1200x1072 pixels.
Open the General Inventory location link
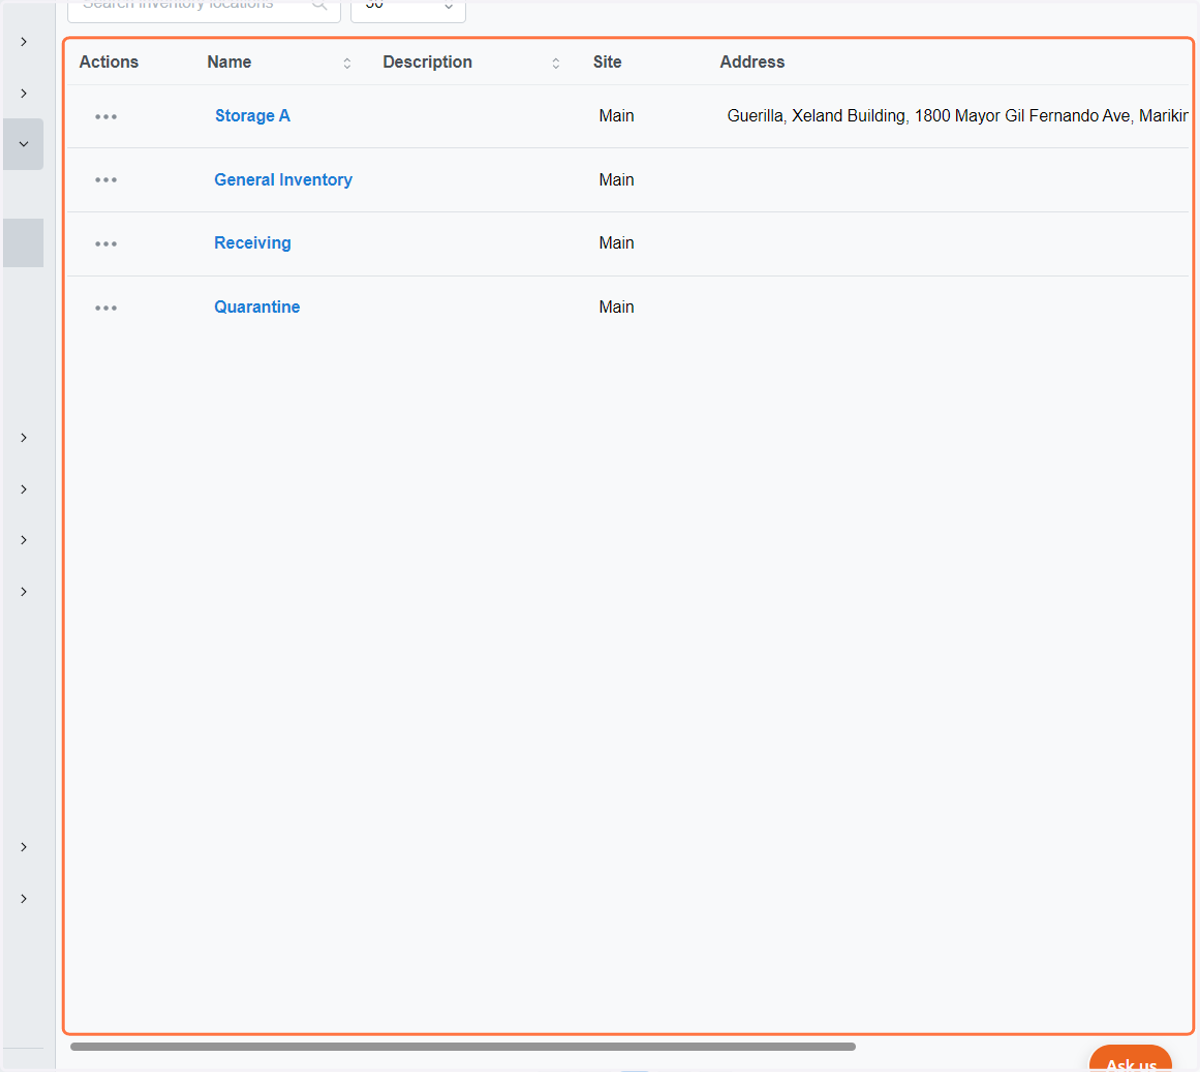click(x=283, y=180)
